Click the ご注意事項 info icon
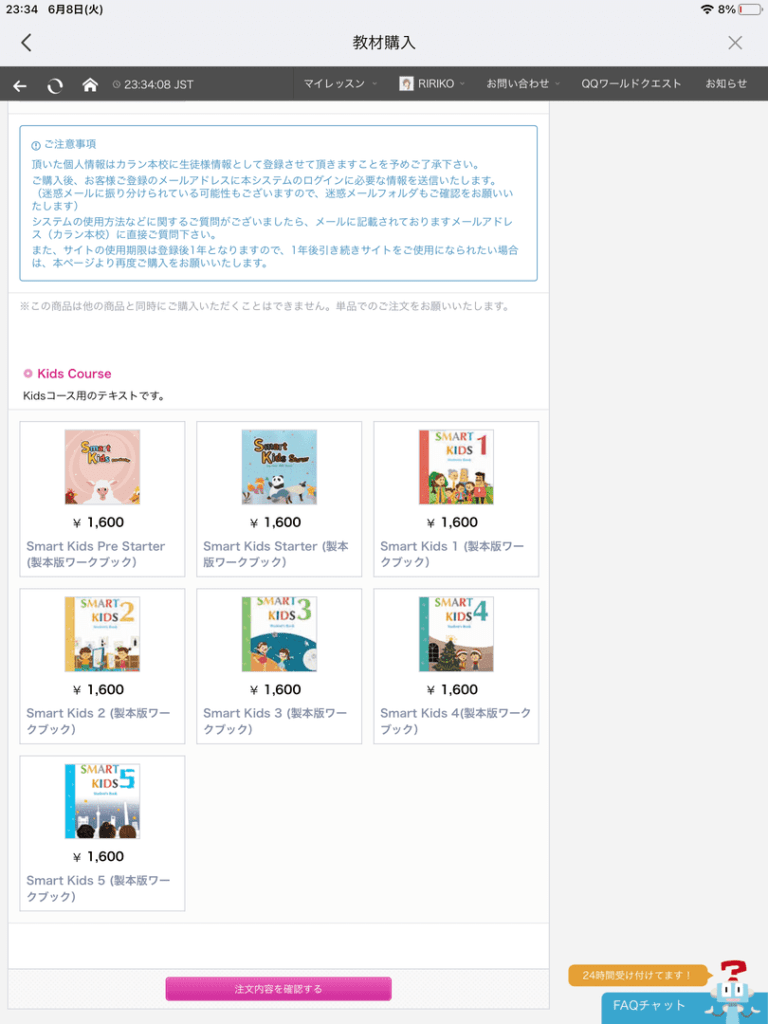 point(36,145)
